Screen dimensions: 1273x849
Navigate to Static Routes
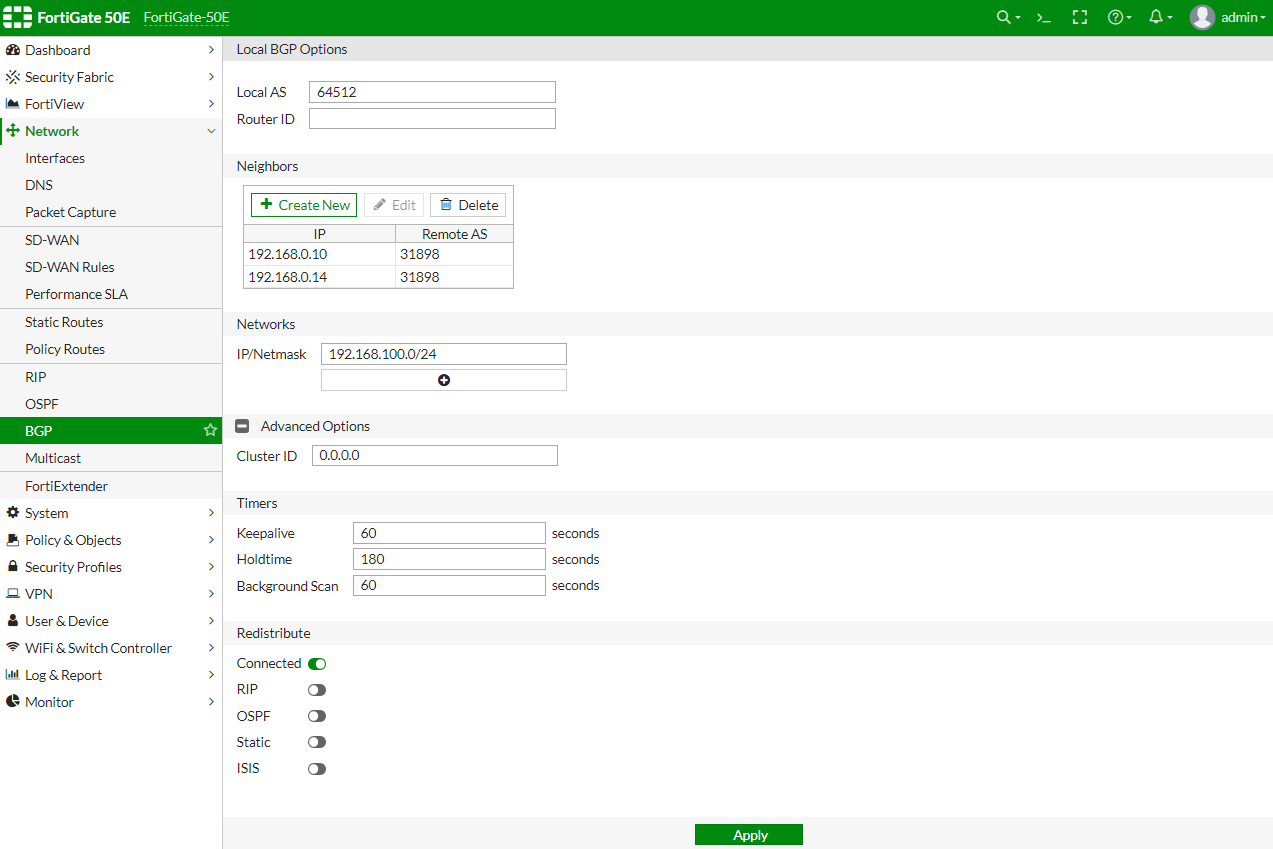pos(63,322)
